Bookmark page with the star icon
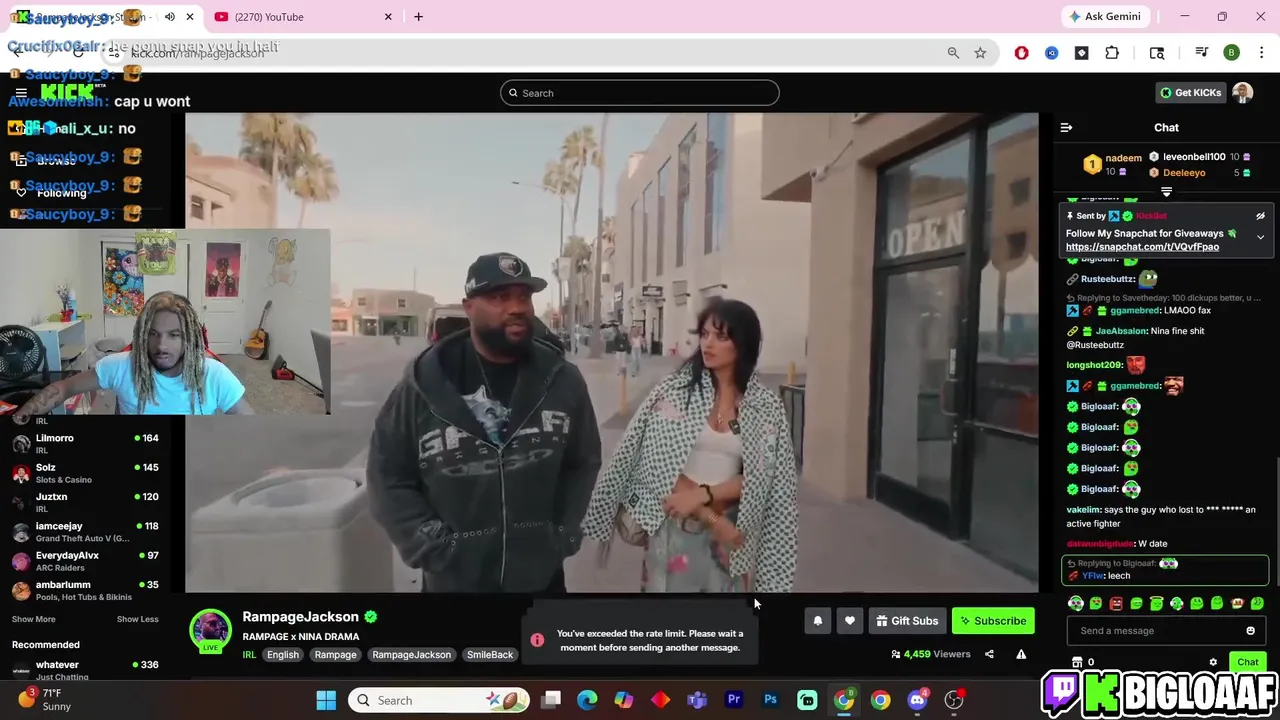Screen dimensions: 1280x720 (x=980, y=53)
